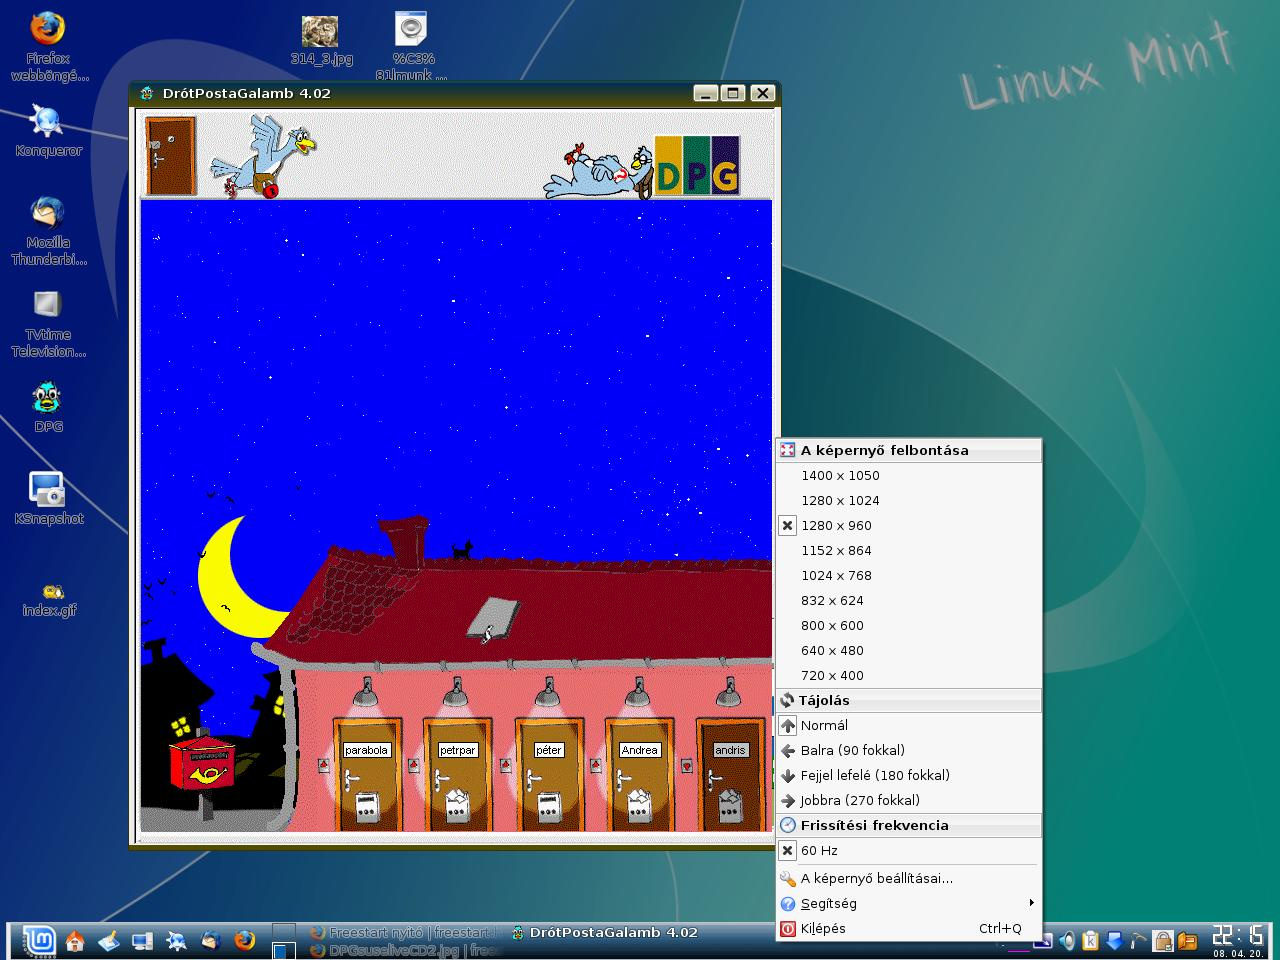Click the flying pigeon with mailbag
The height and width of the screenshot is (960, 1280).
265,155
